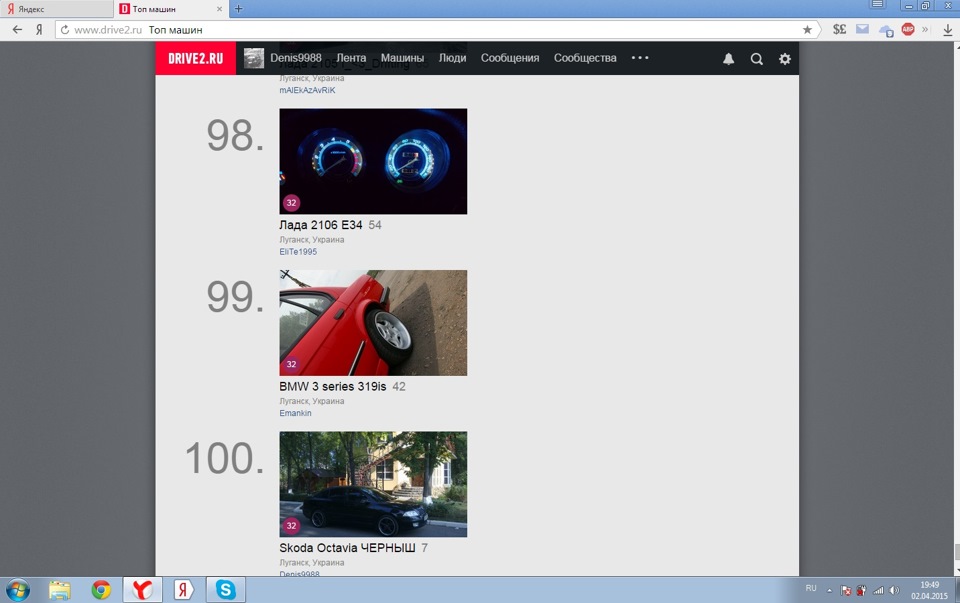
Task: Go back with the browser arrow
Action: (x=17, y=29)
